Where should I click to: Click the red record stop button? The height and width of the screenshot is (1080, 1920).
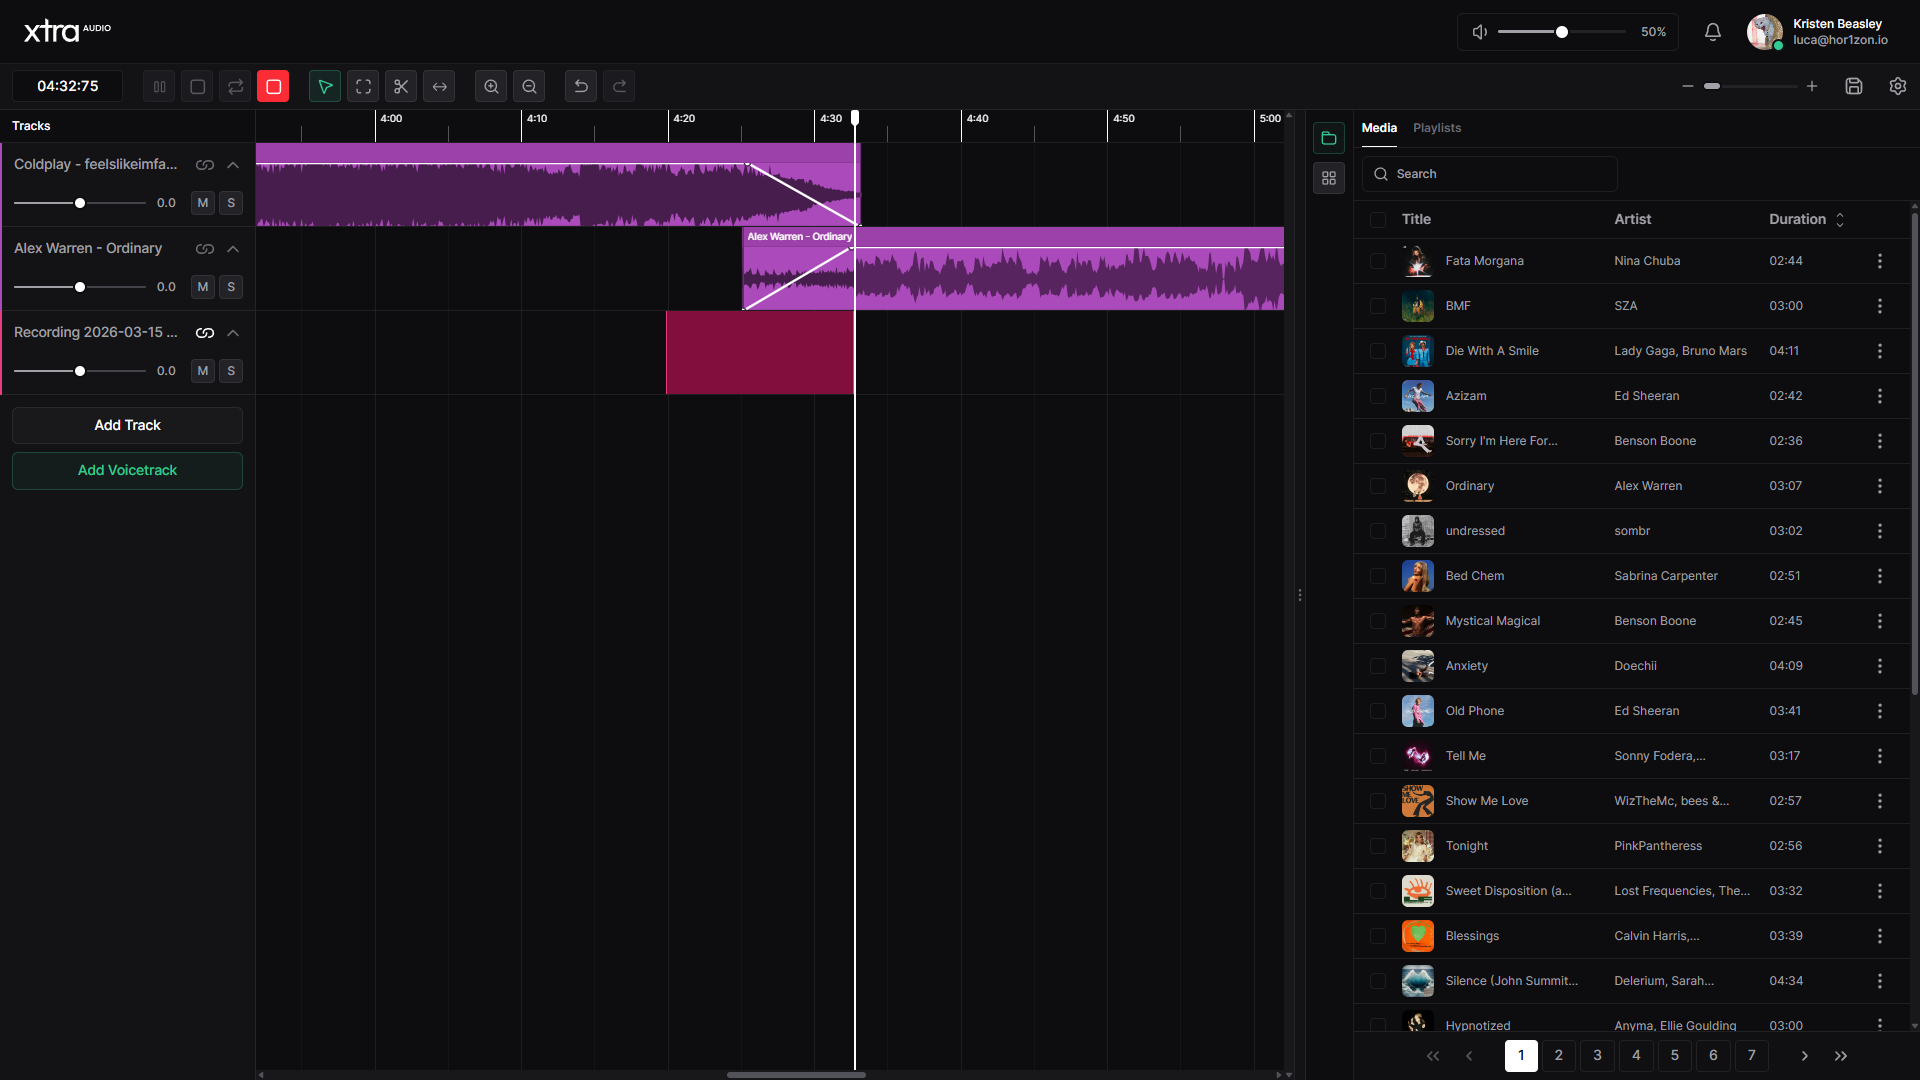coord(272,86)
